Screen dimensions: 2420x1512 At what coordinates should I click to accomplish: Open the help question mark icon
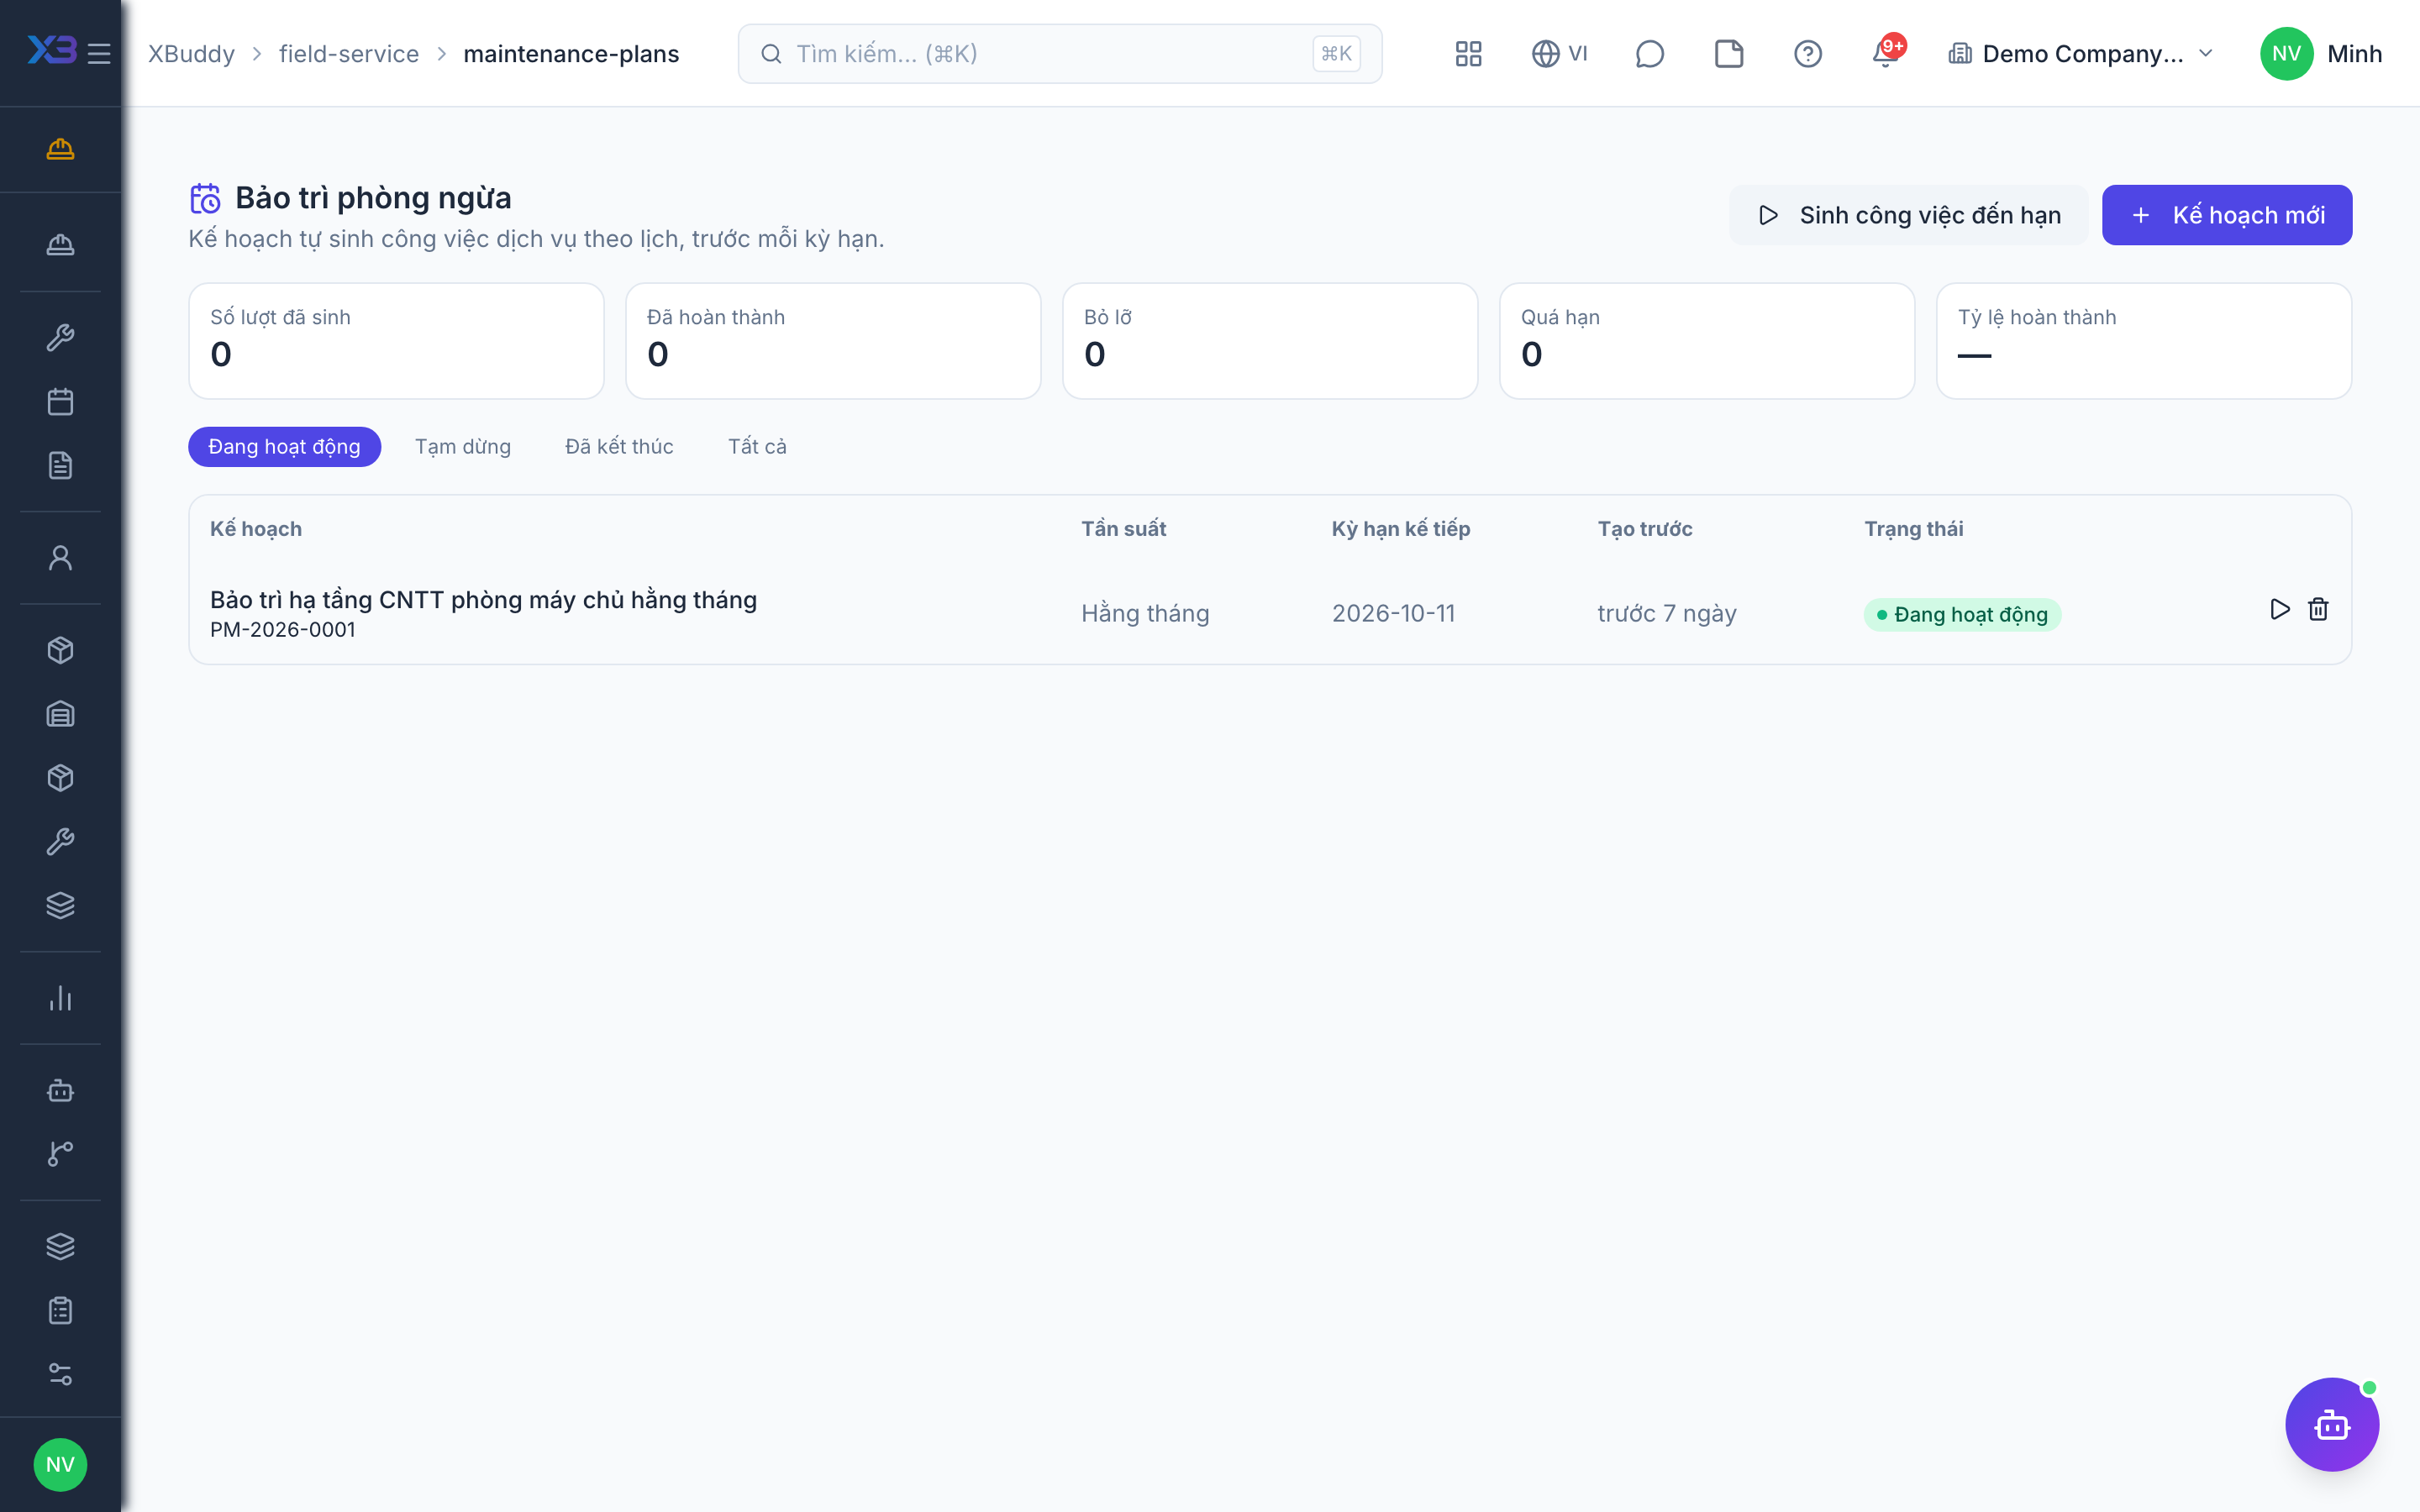click(1807, 53)
